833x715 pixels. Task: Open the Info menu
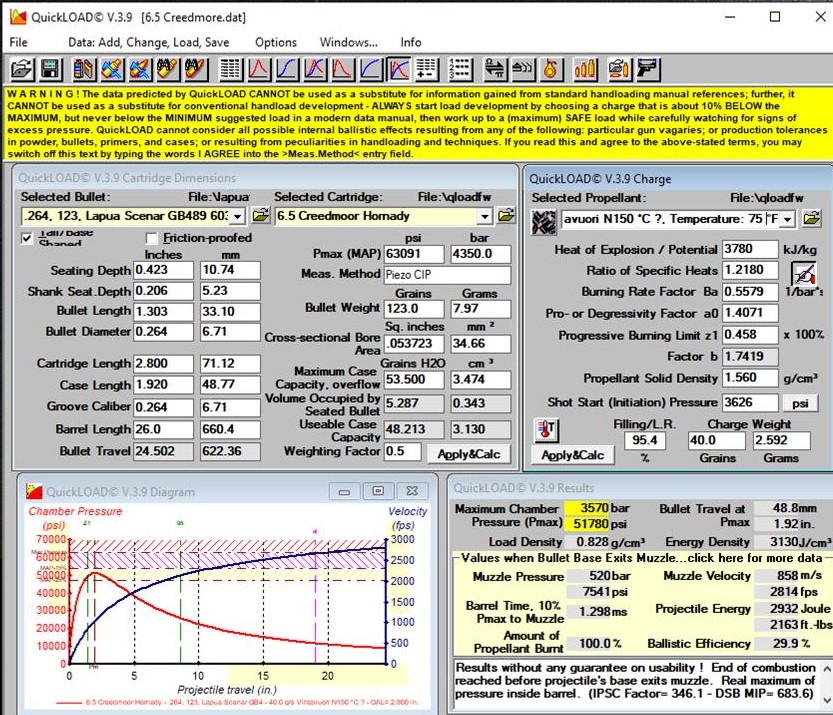pos(411,42)
